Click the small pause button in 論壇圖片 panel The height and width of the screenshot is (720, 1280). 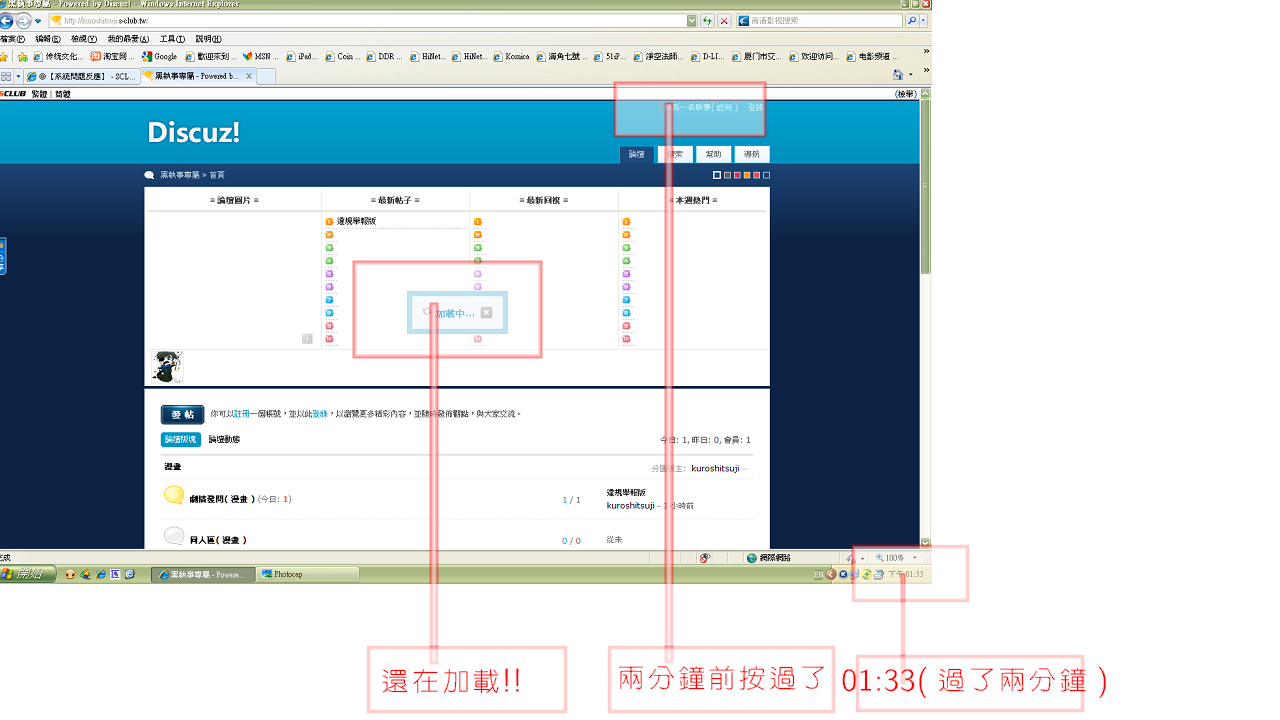click(307, 339)
